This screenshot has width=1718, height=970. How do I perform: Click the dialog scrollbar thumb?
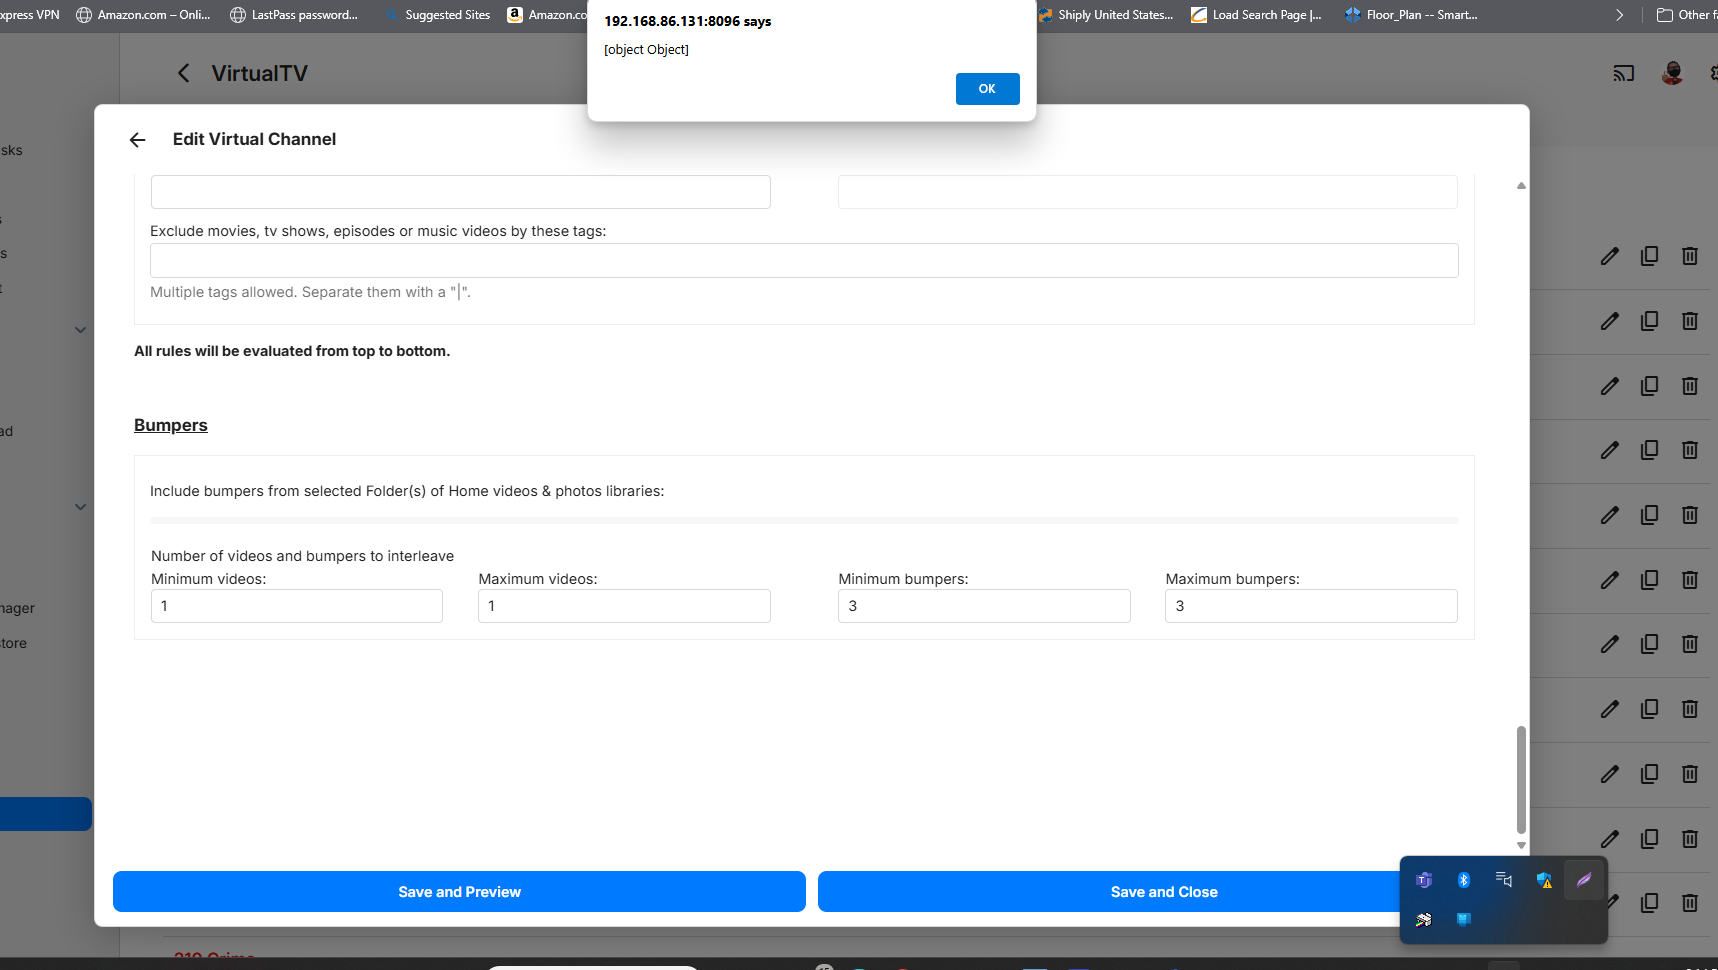(x=1521, y=780)
